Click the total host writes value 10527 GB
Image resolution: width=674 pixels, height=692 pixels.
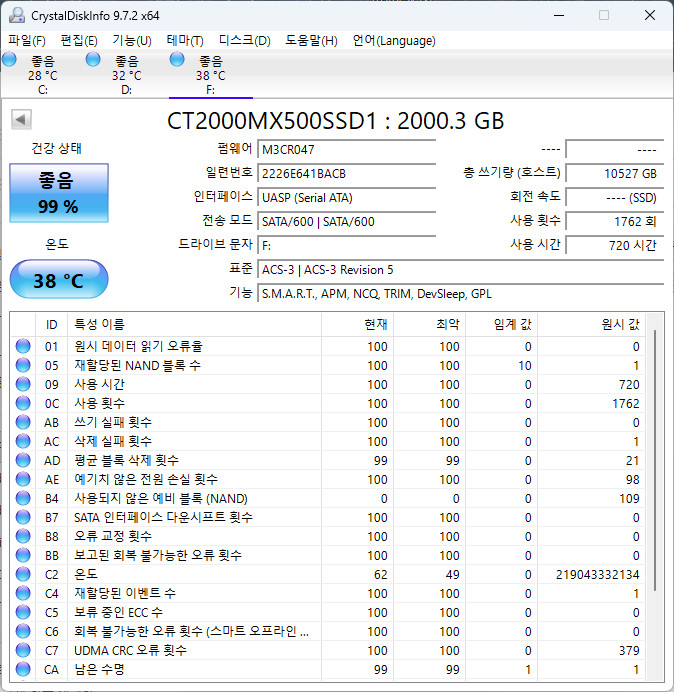point(614,173)
